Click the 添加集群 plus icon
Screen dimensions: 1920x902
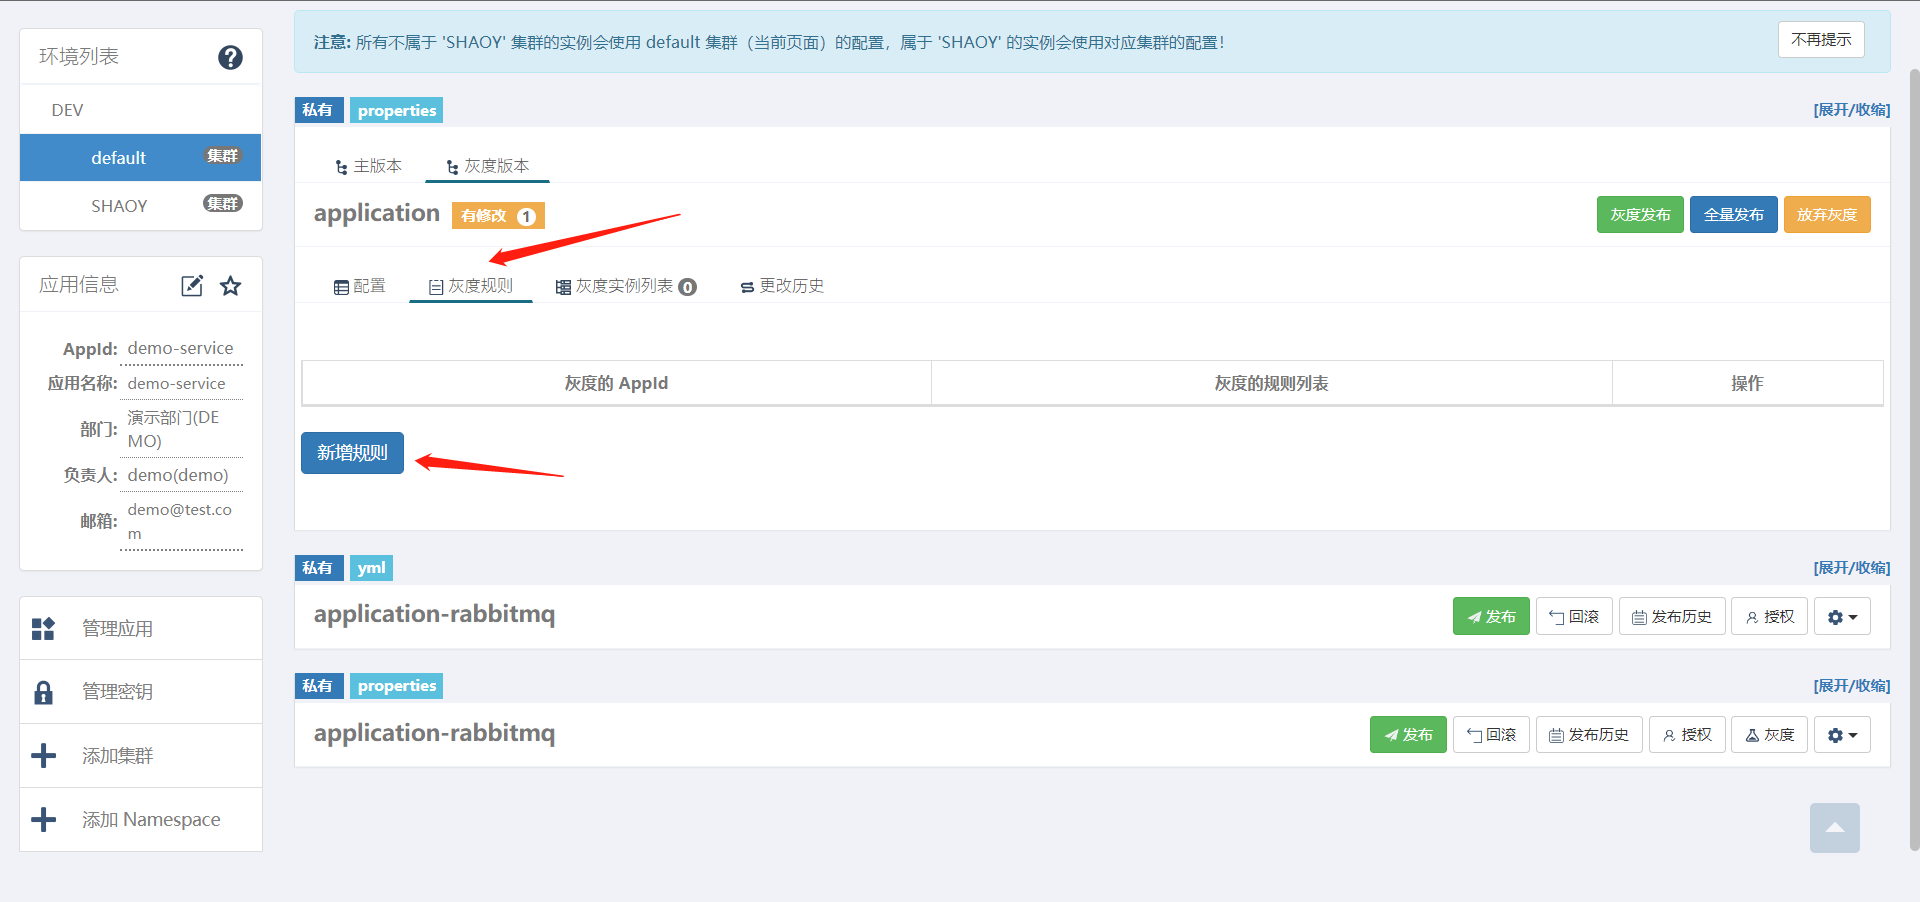point(43,756)
